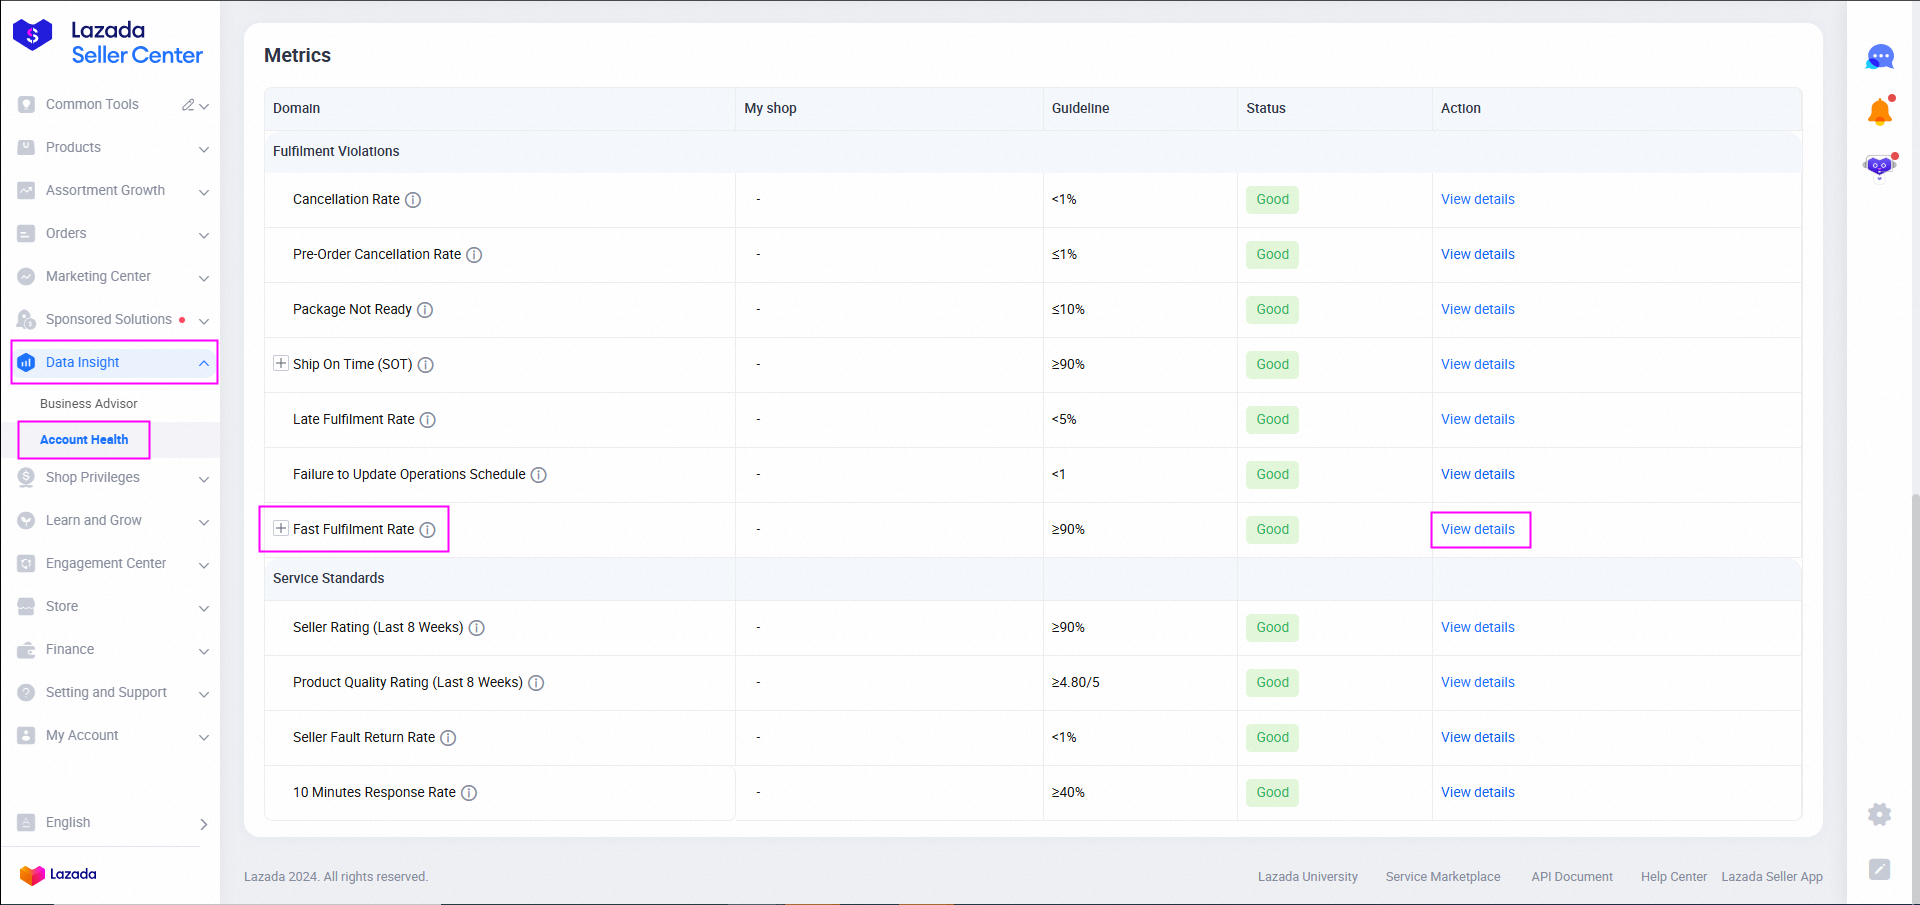Click info icon next to Package Not Ready
The height and width of the screenshot is (905, 1920).
click(425, 310)
